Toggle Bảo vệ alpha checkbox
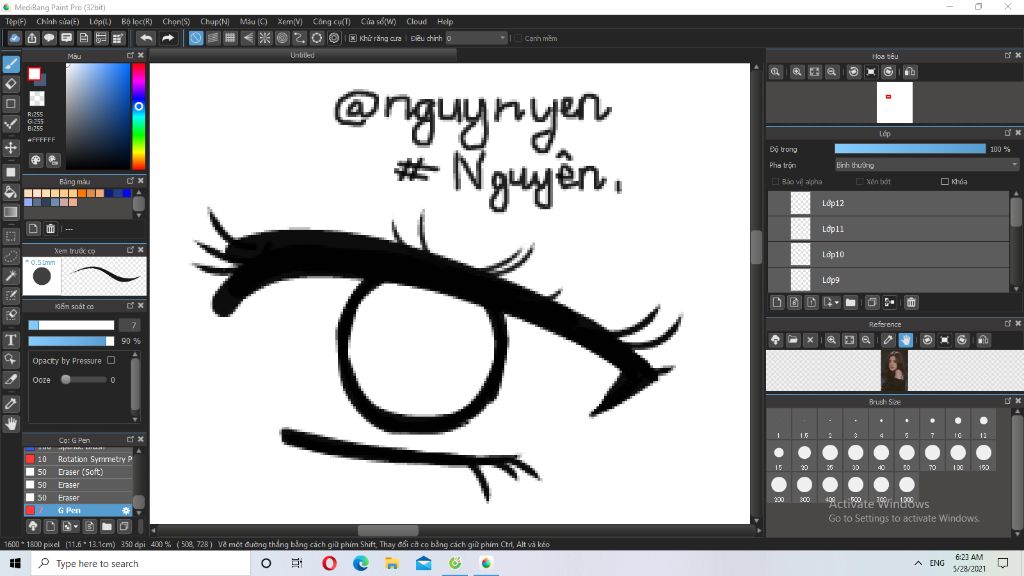This screenshot has height=576, width=1024. 775,182
